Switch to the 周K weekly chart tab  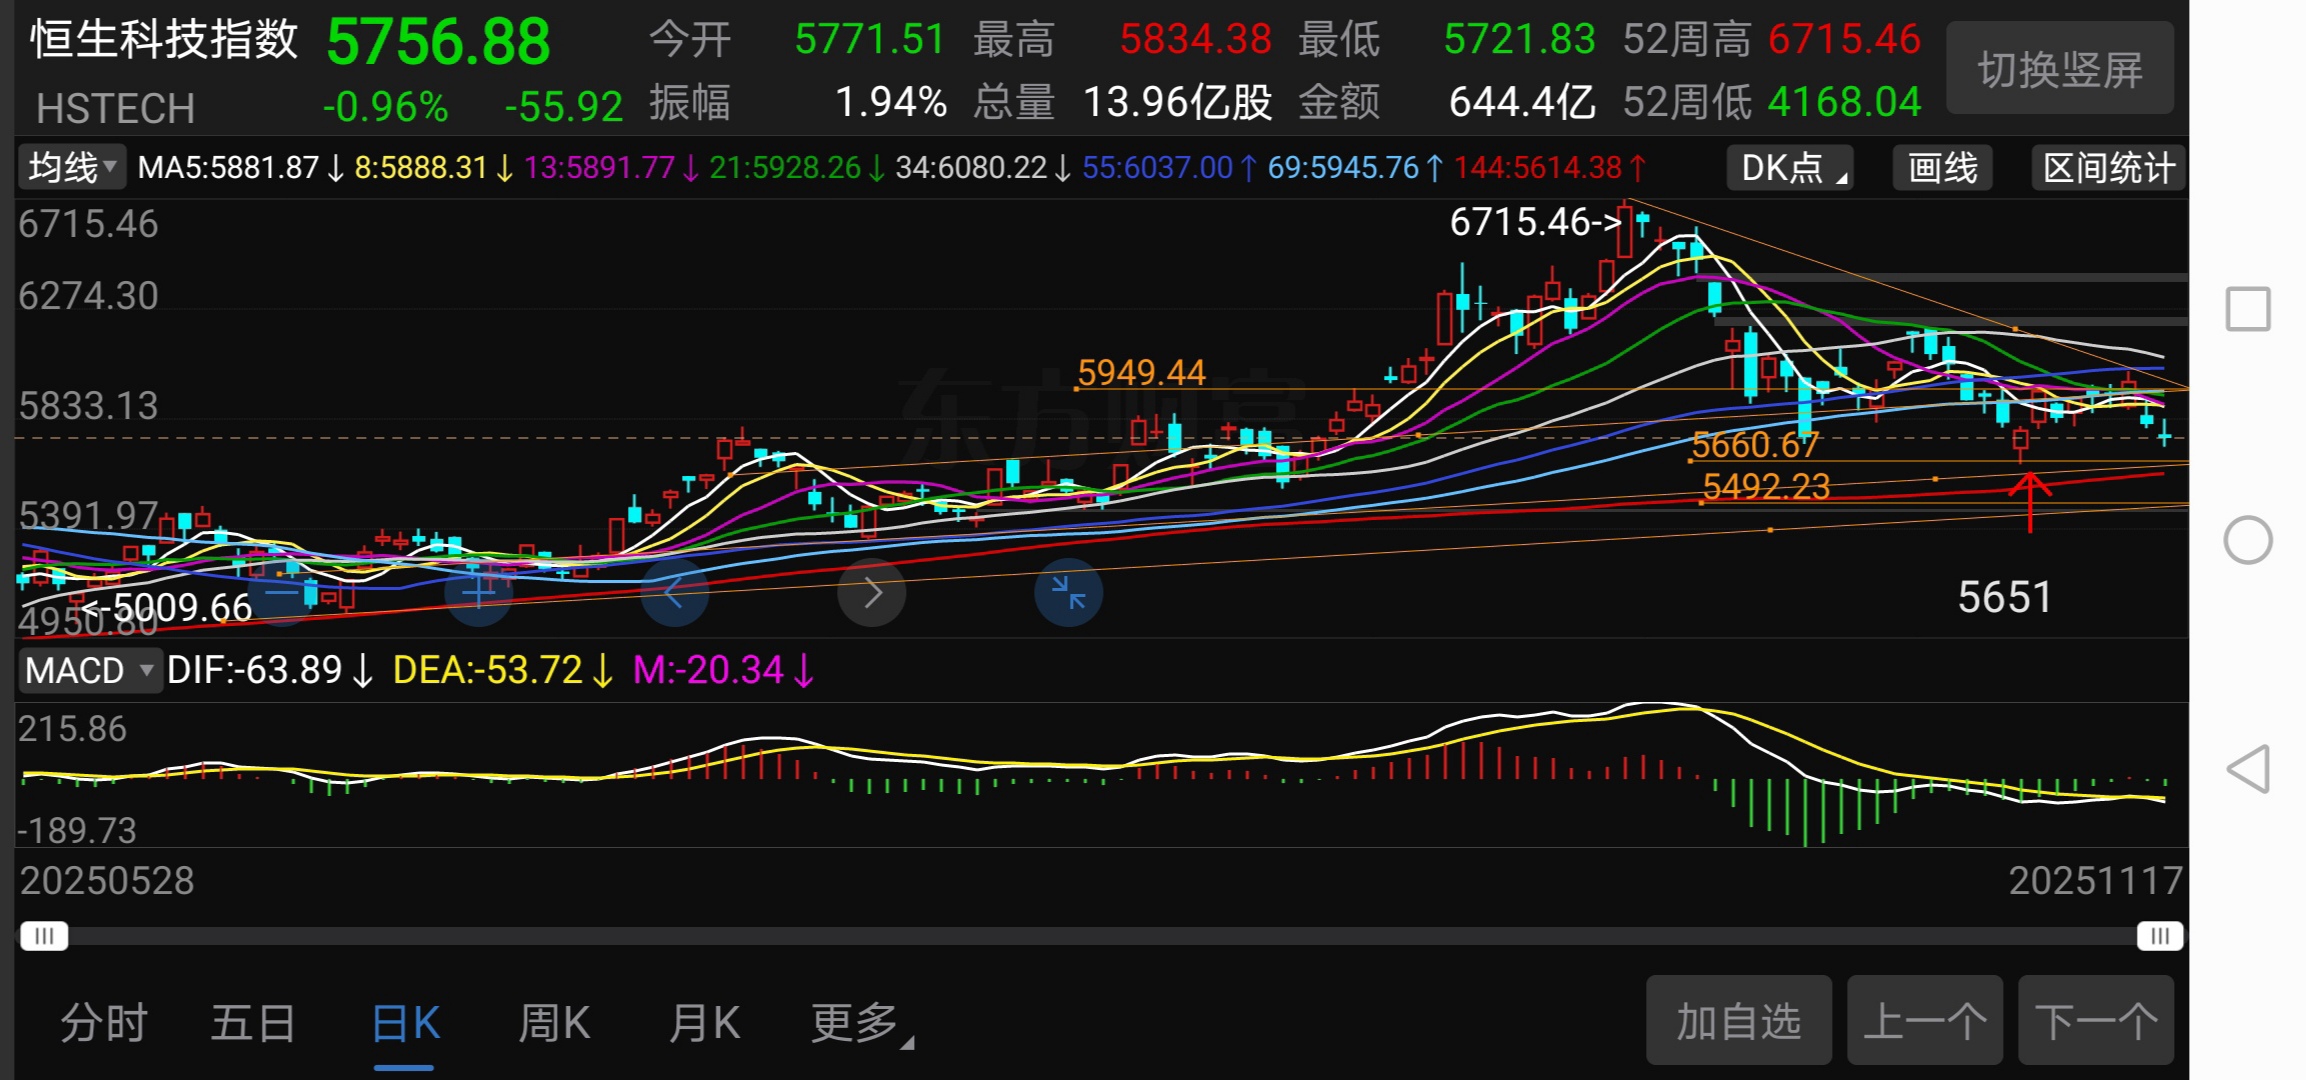click(554, 1023)
